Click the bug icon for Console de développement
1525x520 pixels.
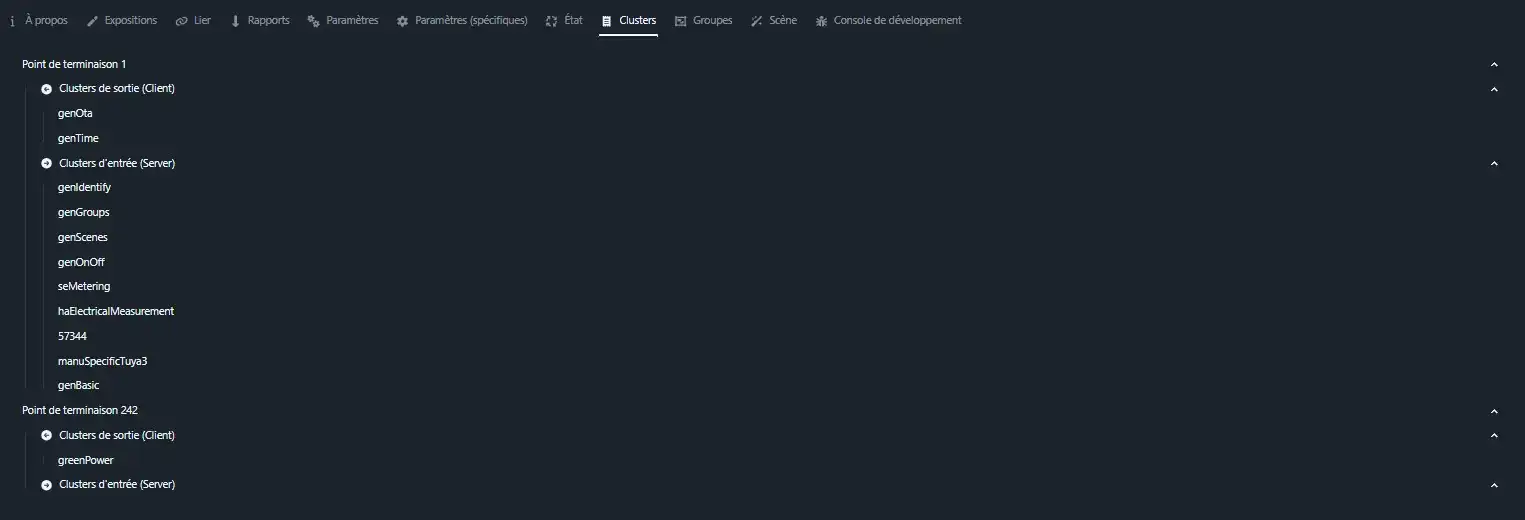point(822,21)
